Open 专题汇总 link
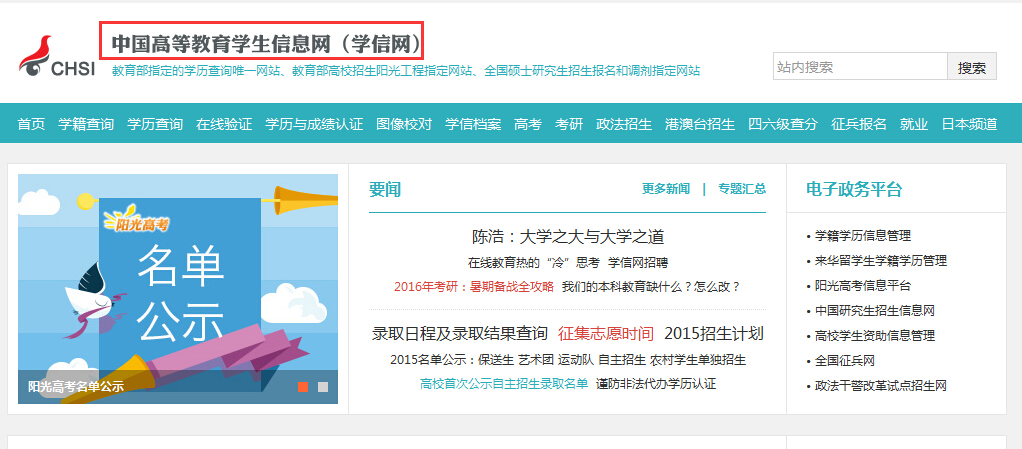Image resolution: width=1022 pixels, height=449 pixels. click(x=741, y=189)
